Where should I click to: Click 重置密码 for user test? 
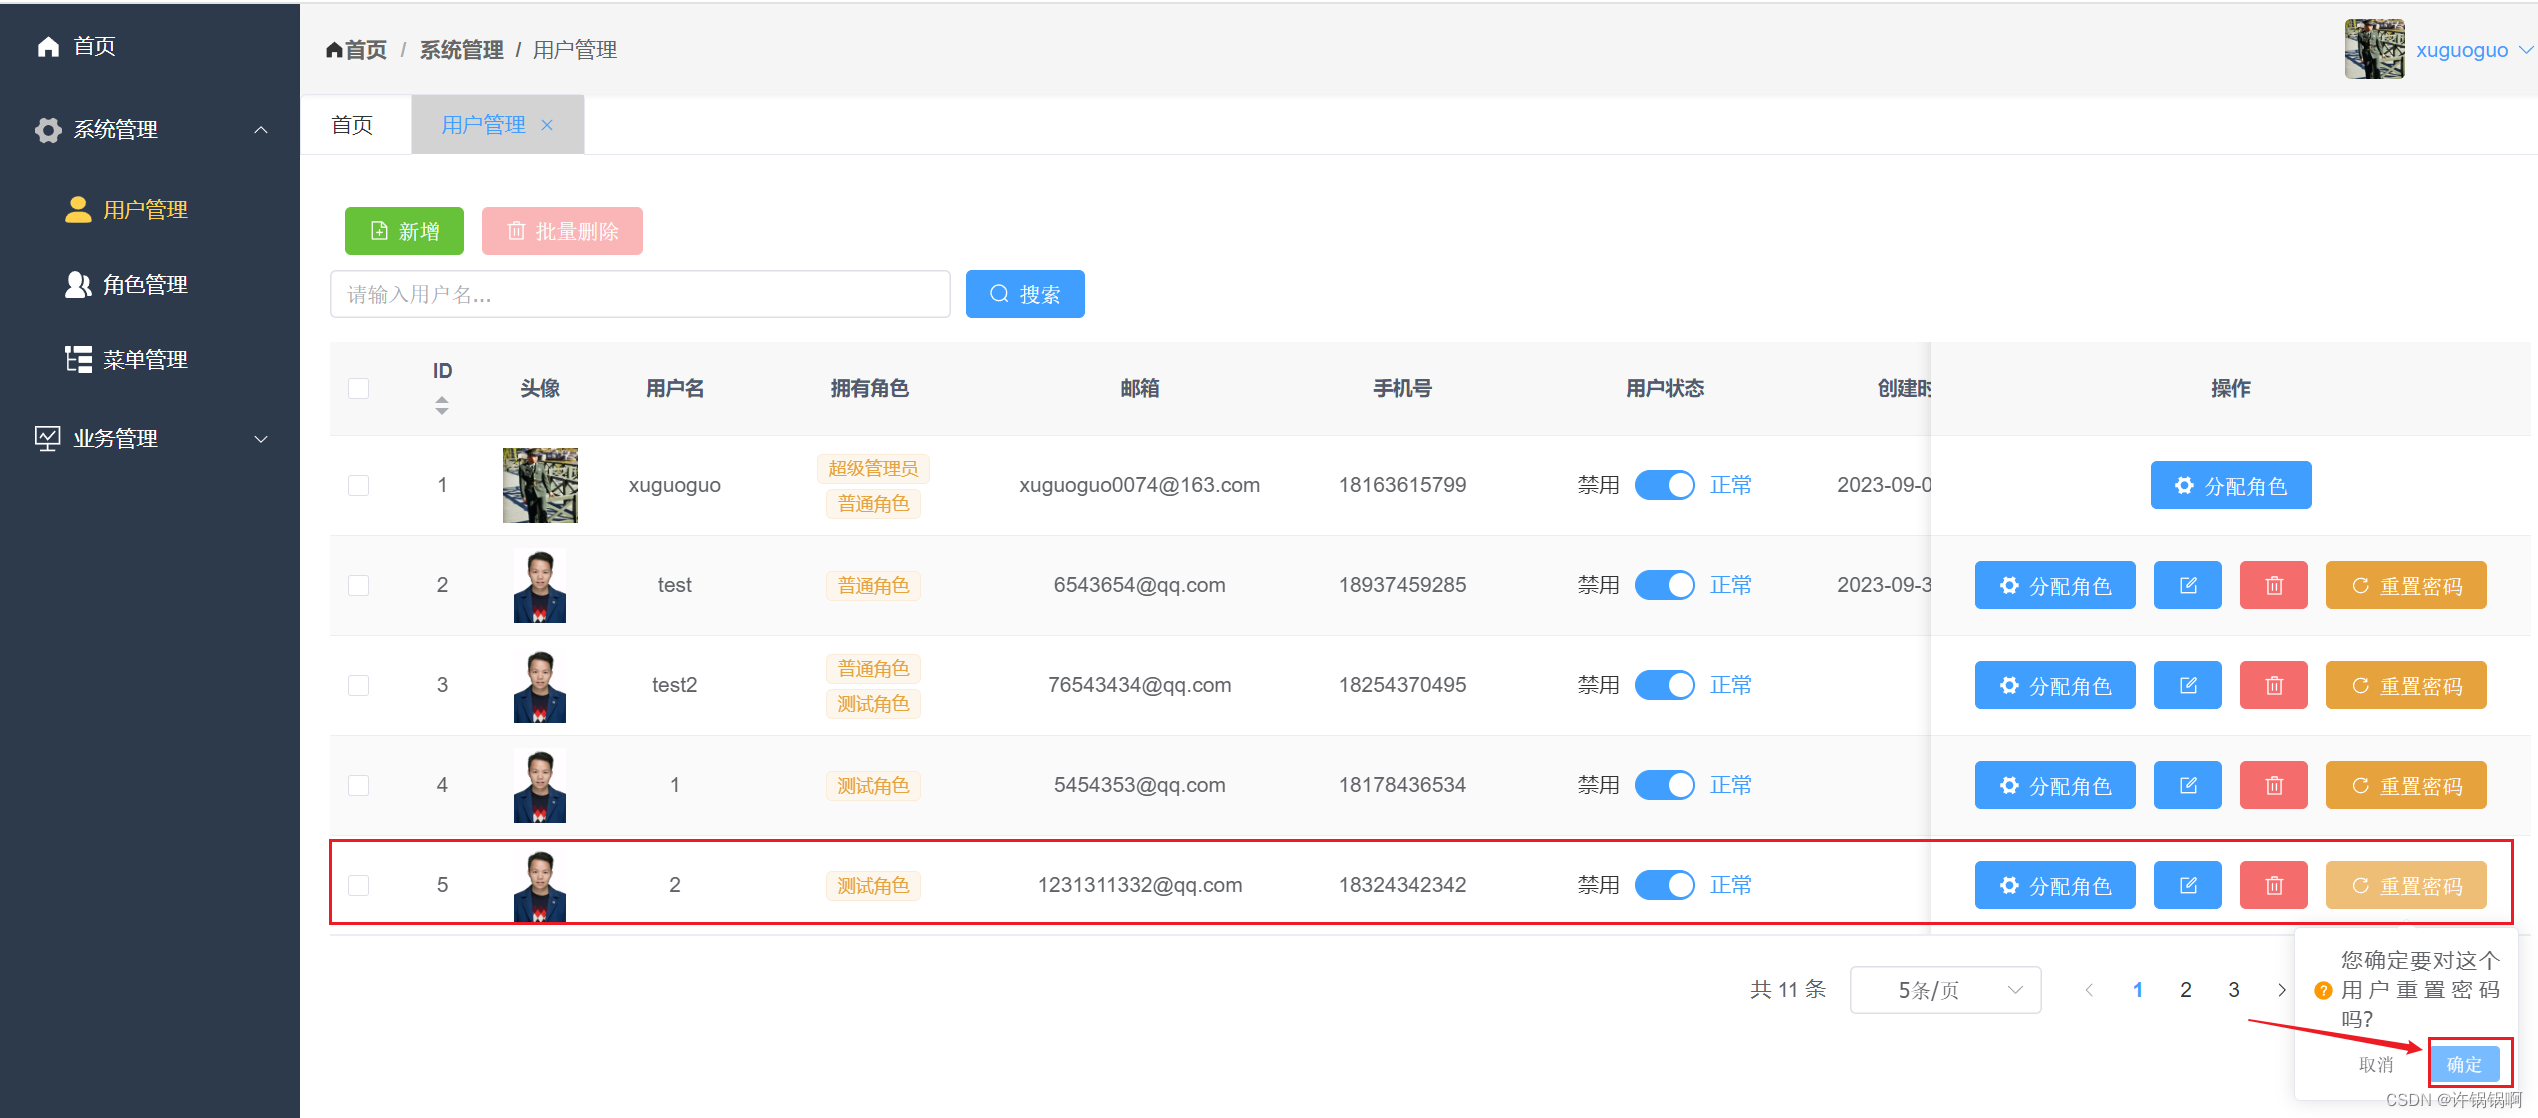pyautogui.click(x=2406, y=585)
